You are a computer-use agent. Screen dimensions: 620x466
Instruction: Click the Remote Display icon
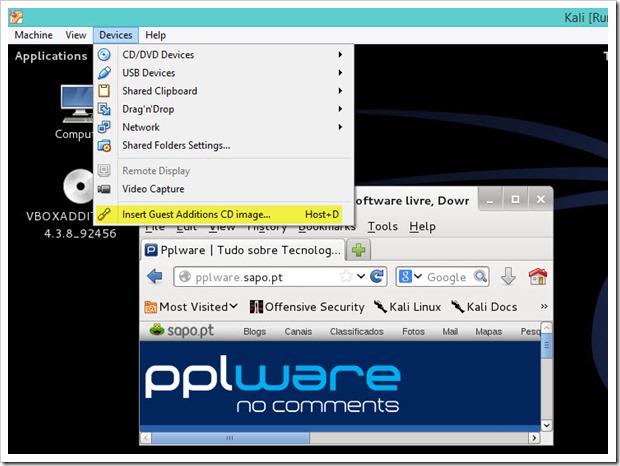(104, 171)
